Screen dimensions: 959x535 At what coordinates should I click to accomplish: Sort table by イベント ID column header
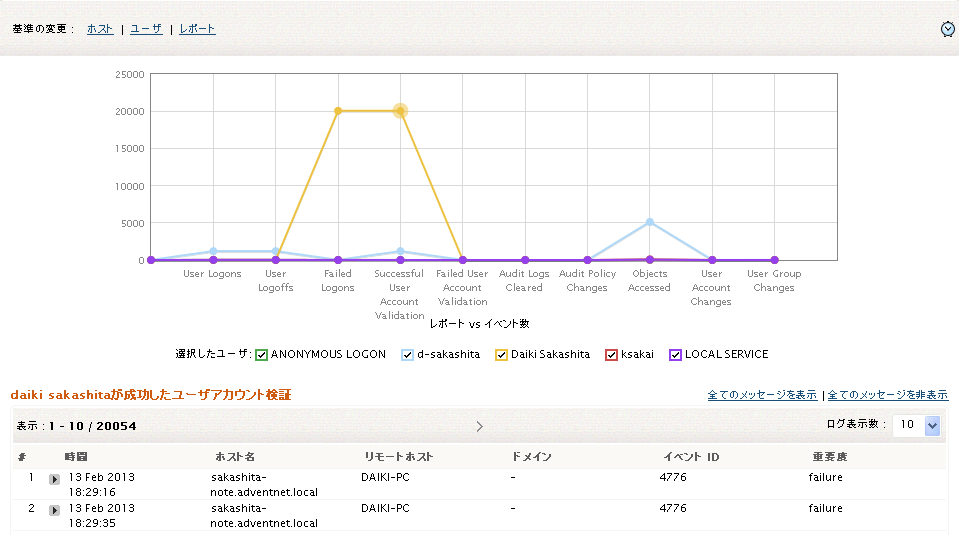pyautogui.click(x=691, y=457)
